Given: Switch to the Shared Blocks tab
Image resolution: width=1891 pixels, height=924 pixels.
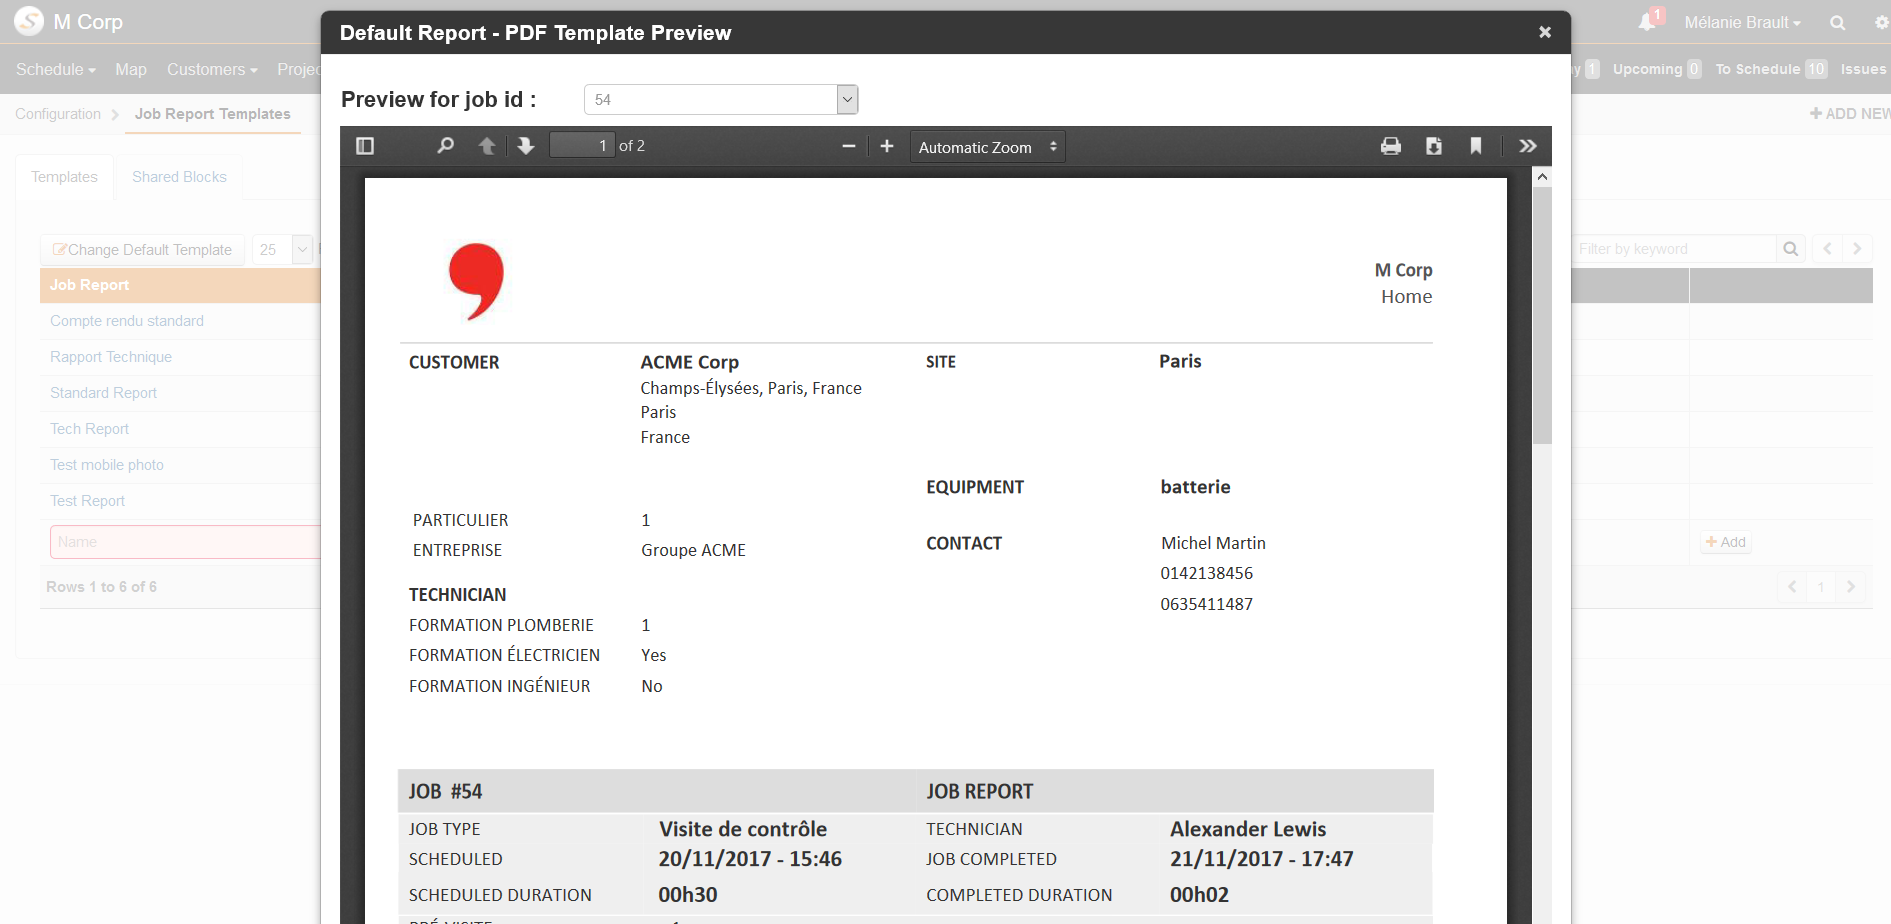Looking at the screenshot, I should coord(179,177).
